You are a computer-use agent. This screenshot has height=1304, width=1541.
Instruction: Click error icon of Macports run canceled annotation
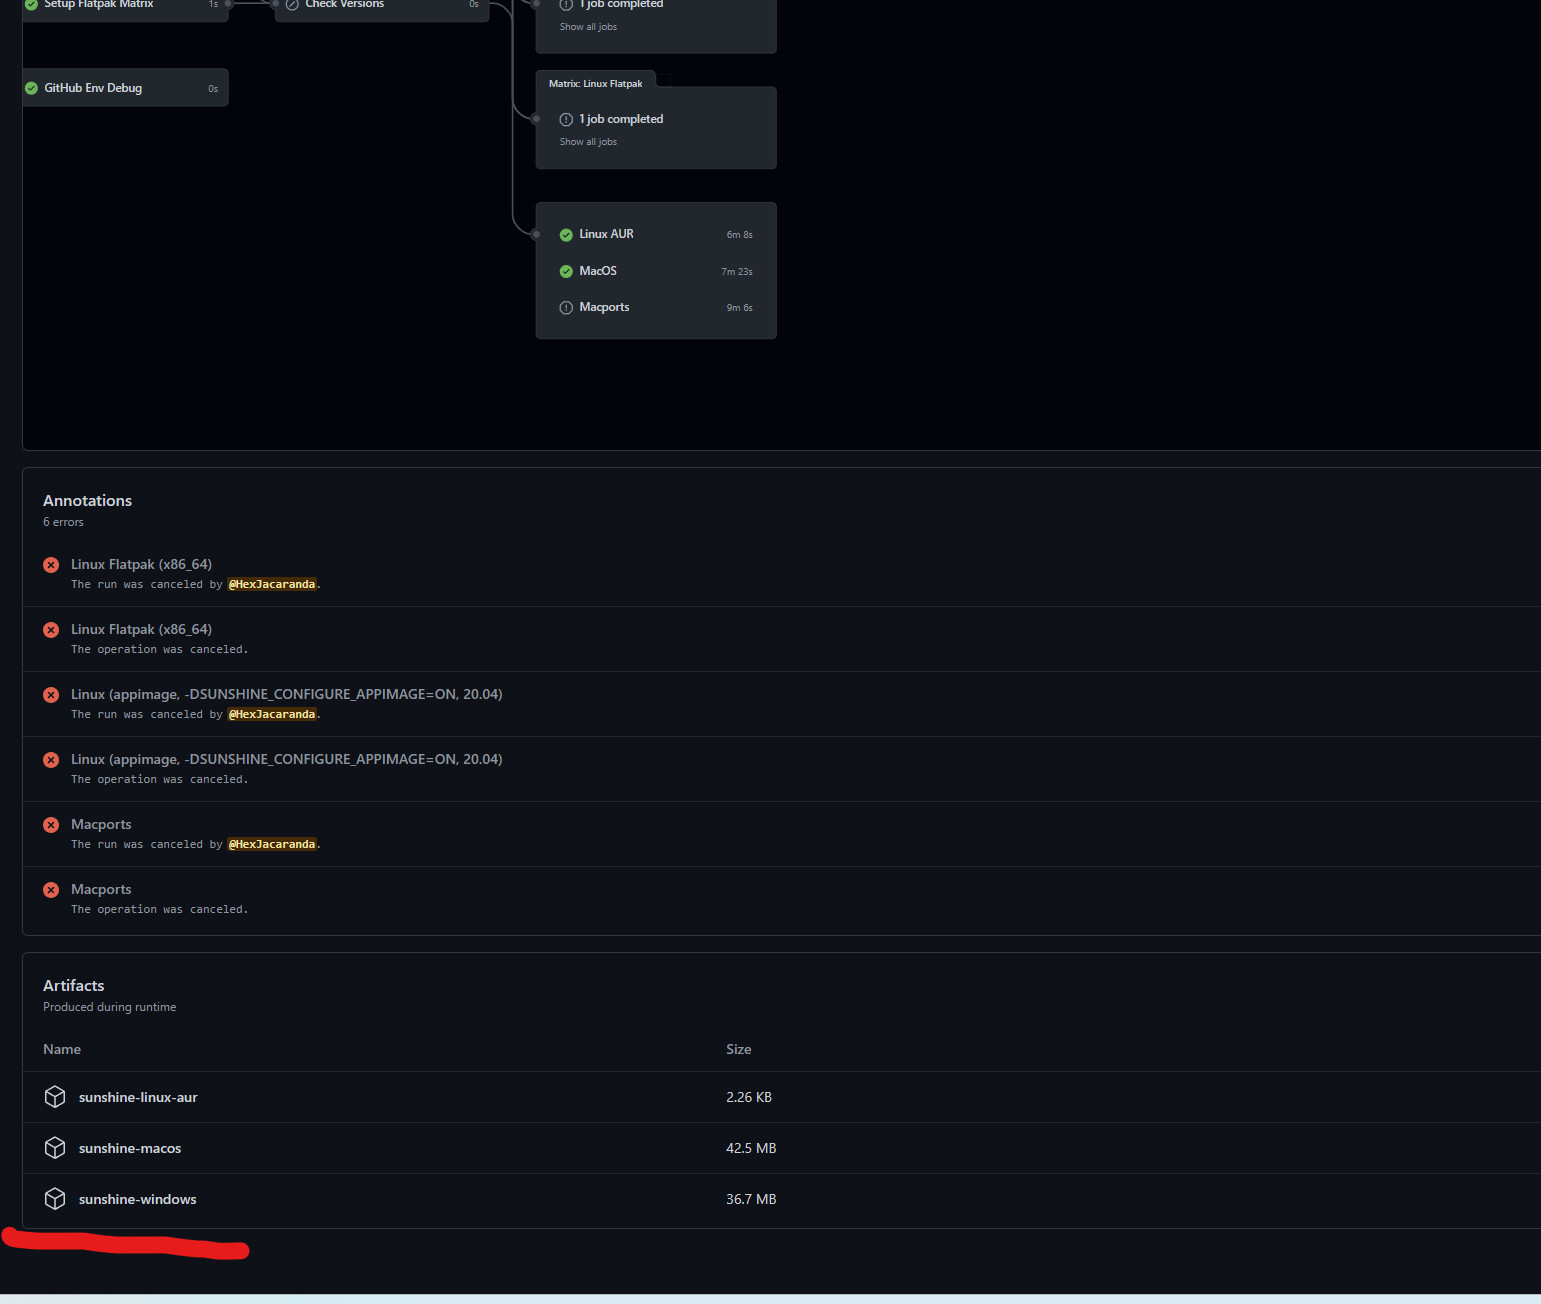[x=51, y=825]
